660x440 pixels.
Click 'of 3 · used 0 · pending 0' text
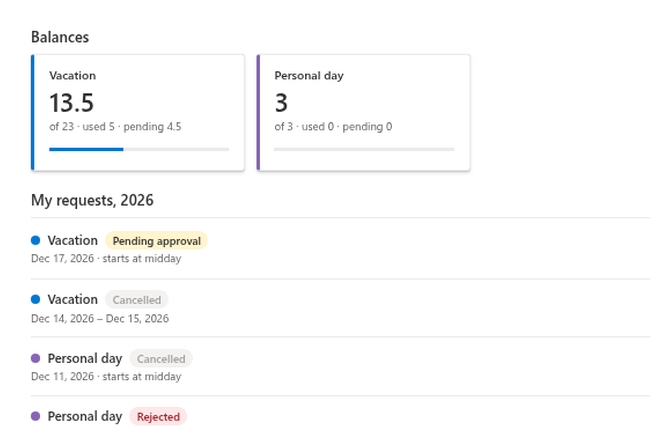point(333,127)
